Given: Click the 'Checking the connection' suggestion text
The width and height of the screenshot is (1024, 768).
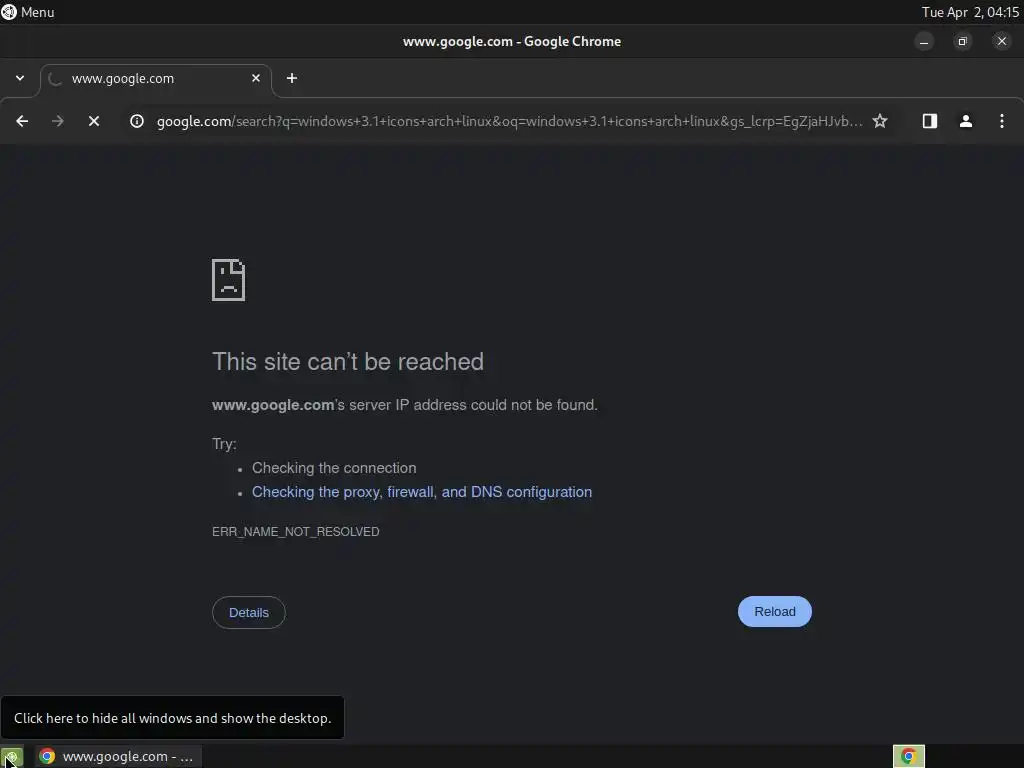Looking at the screenshot, I should coord(334,468).
